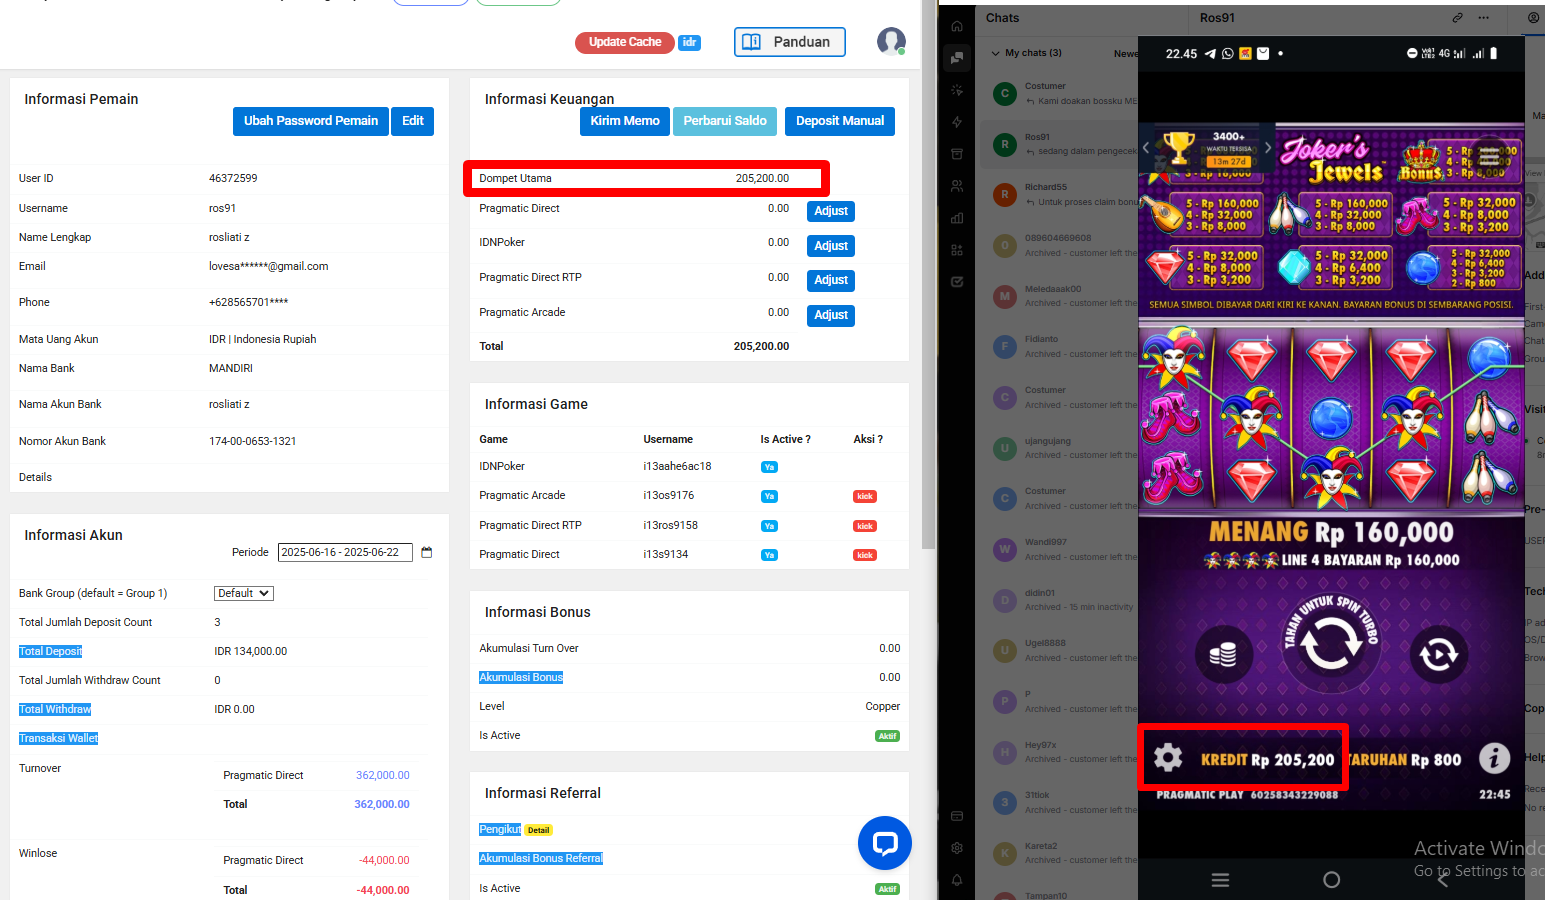Open the Bank Group Default dropdown

[244, 593]
